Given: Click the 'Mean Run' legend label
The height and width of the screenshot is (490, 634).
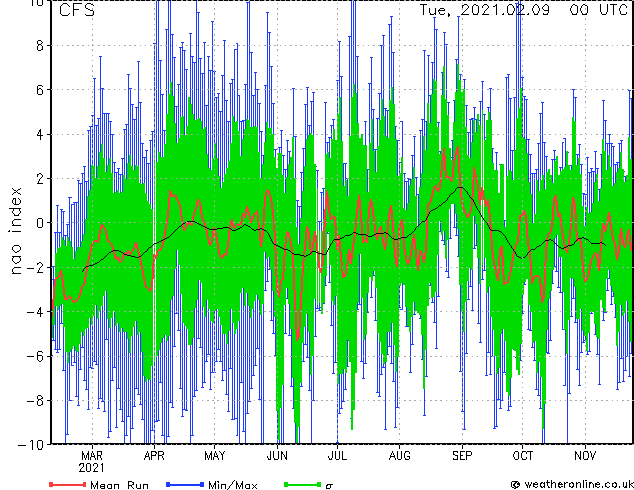Looking at the screenshot, I should pos(119,485).
